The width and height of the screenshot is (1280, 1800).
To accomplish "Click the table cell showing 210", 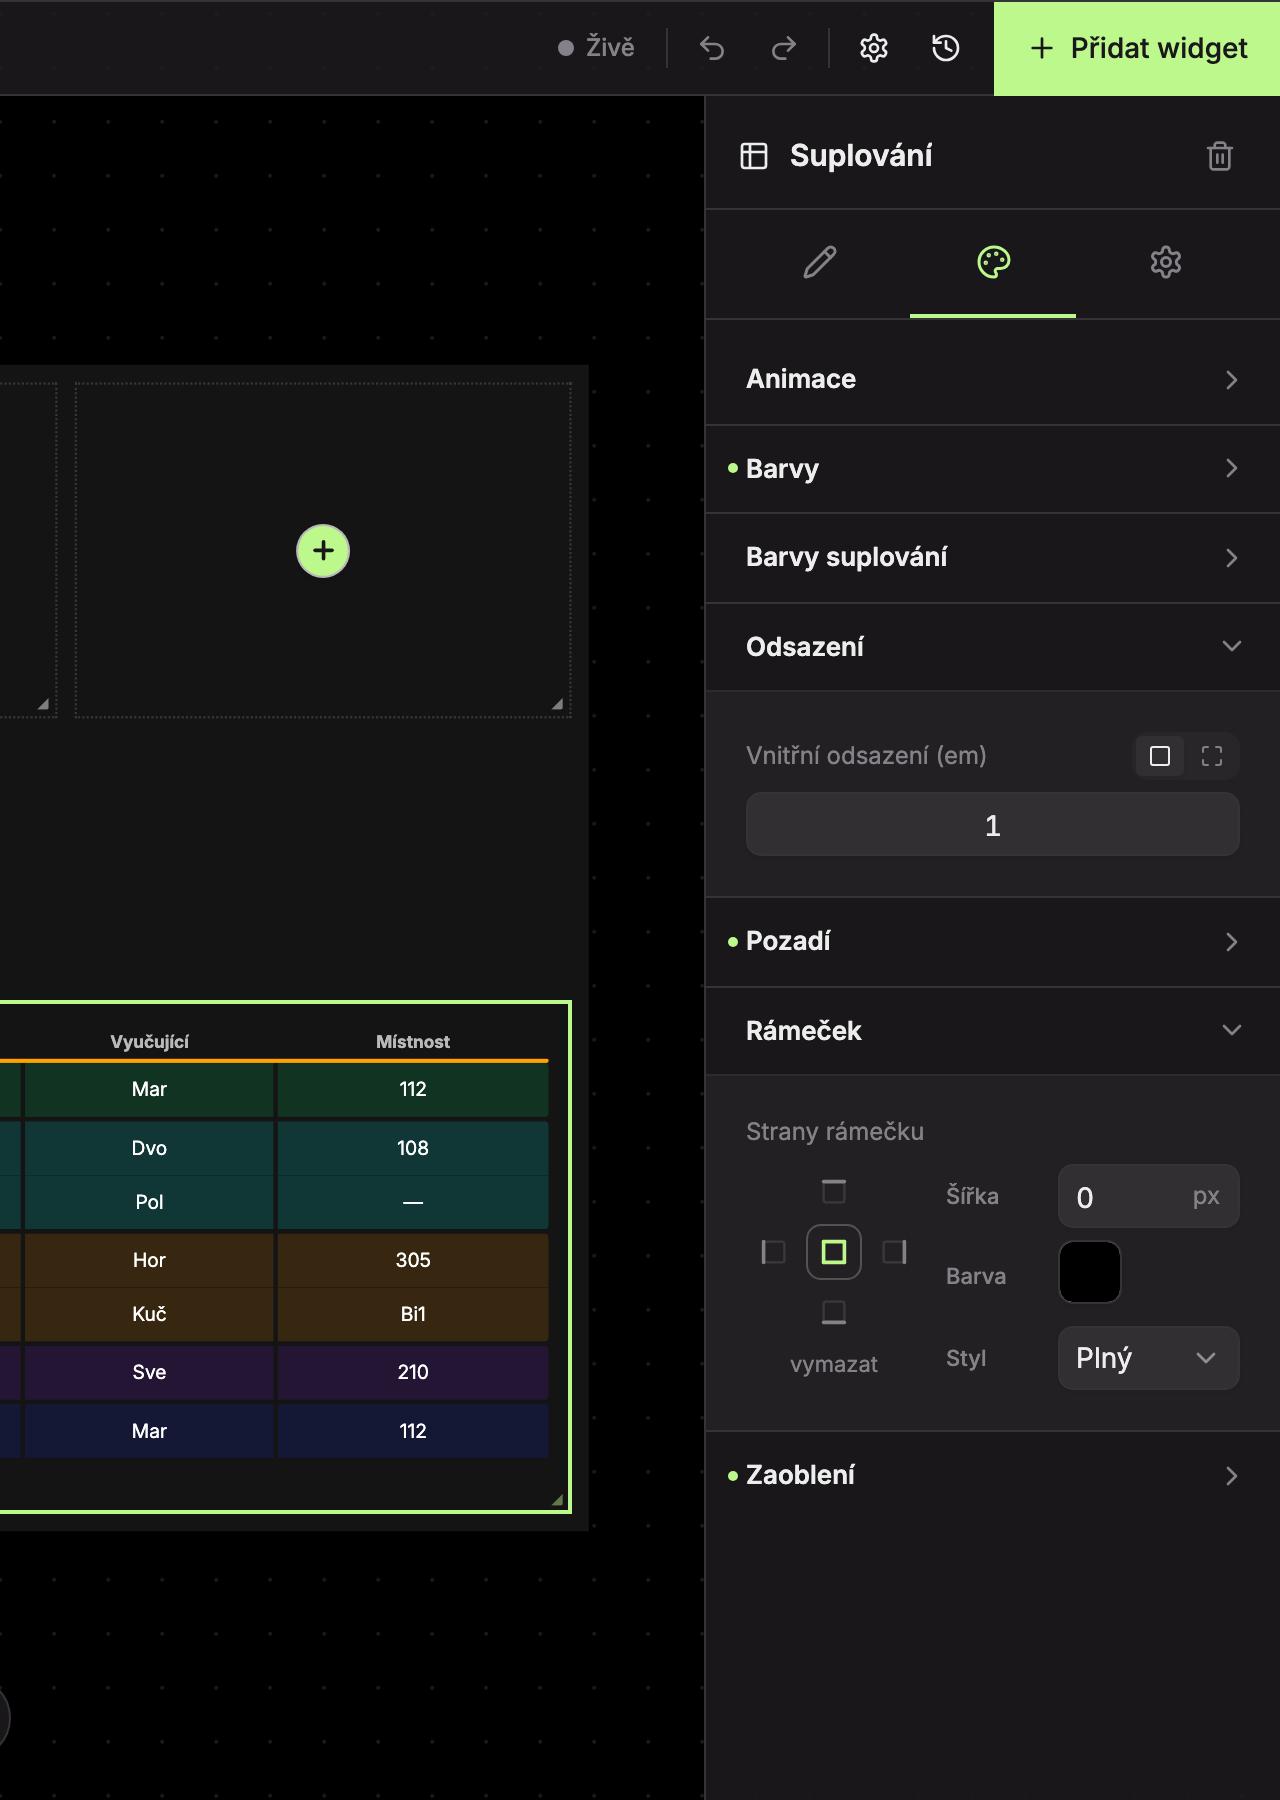I will [x=413, y=1372].
